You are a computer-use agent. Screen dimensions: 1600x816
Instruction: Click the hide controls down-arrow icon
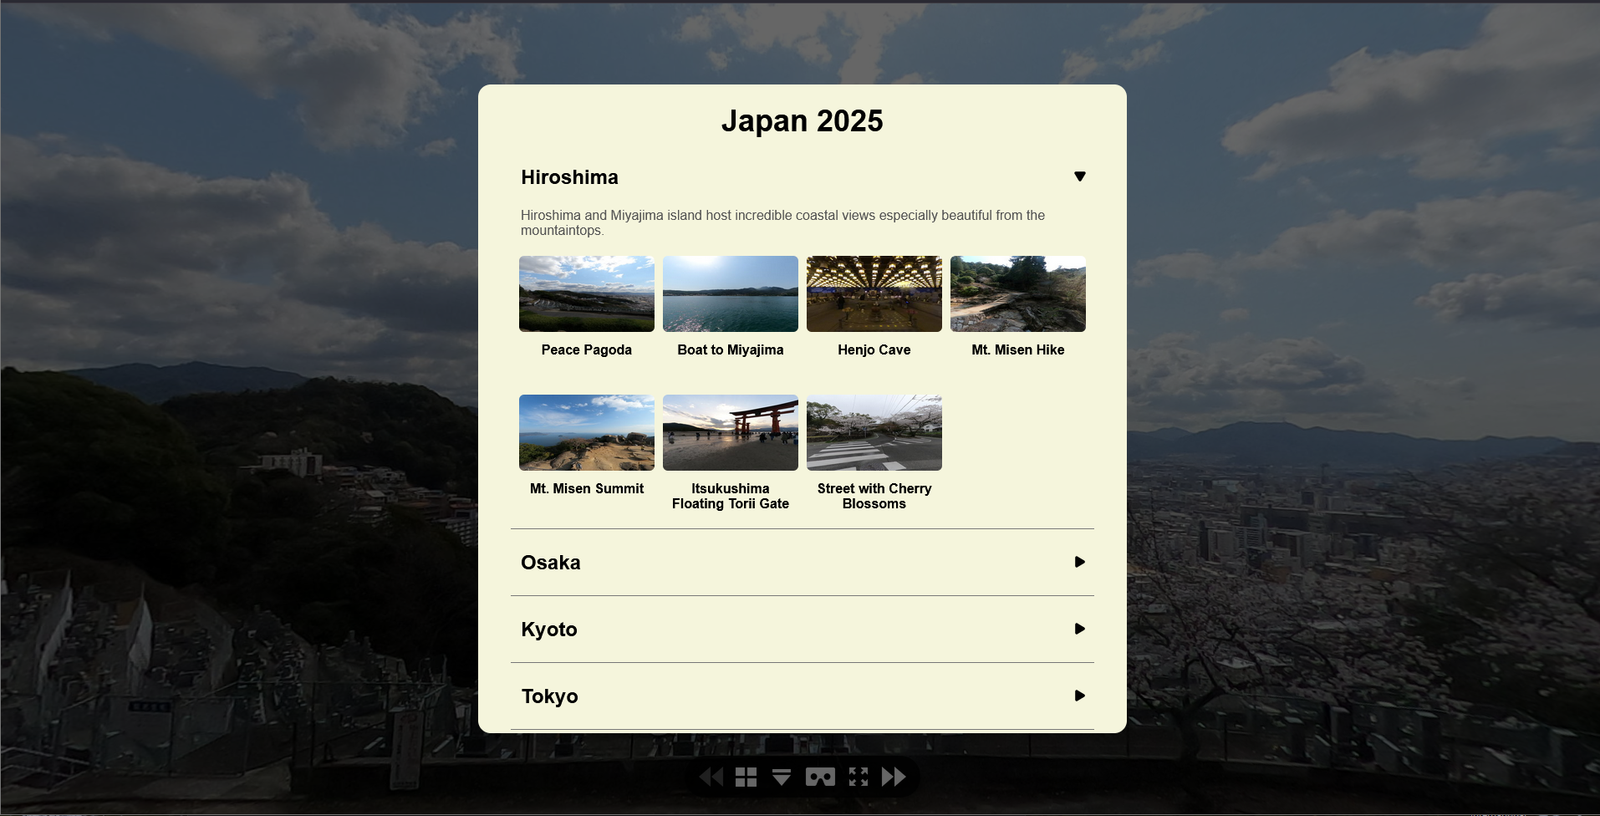(x=782, y=777)
